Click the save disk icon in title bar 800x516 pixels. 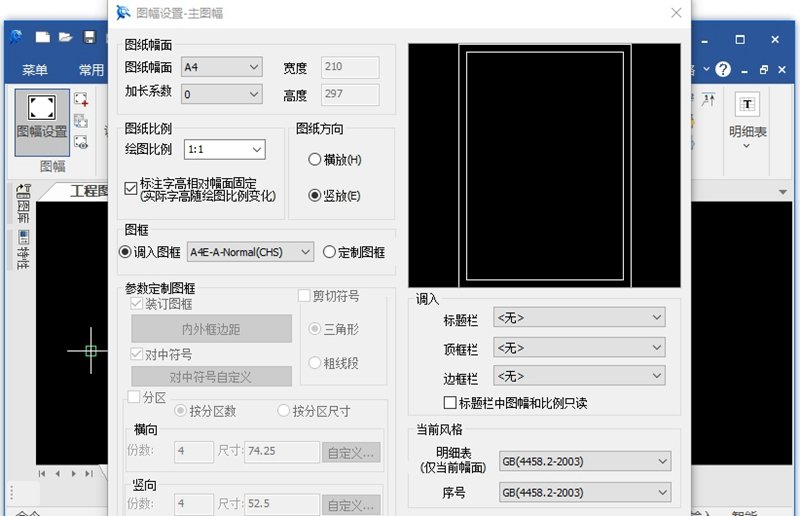tap(90, 37)
